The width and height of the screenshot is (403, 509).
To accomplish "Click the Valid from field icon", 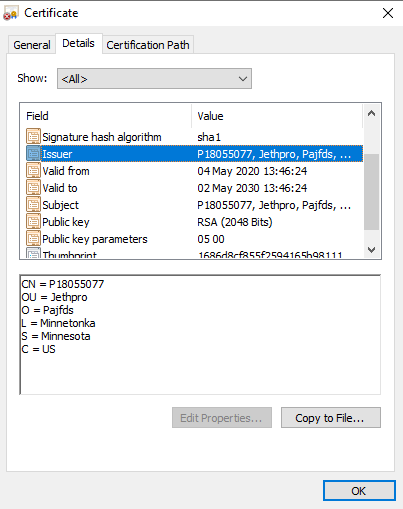I will 33,171.
